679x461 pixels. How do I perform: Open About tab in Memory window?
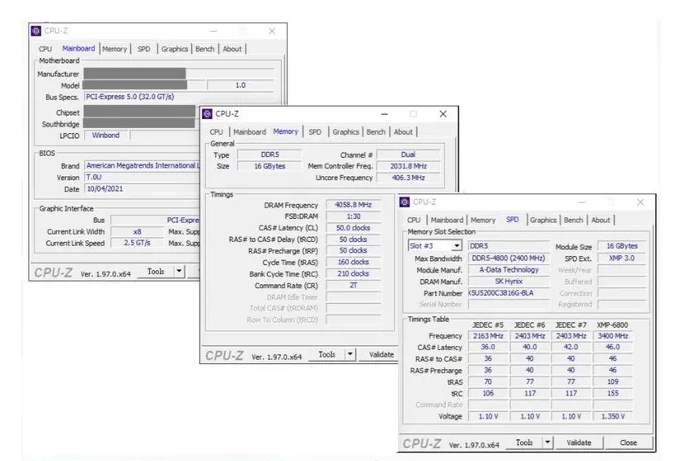[403, 132]
